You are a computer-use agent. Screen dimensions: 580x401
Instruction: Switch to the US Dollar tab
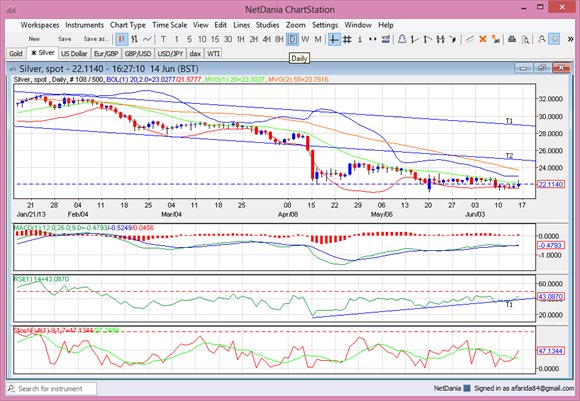point(74,54)
